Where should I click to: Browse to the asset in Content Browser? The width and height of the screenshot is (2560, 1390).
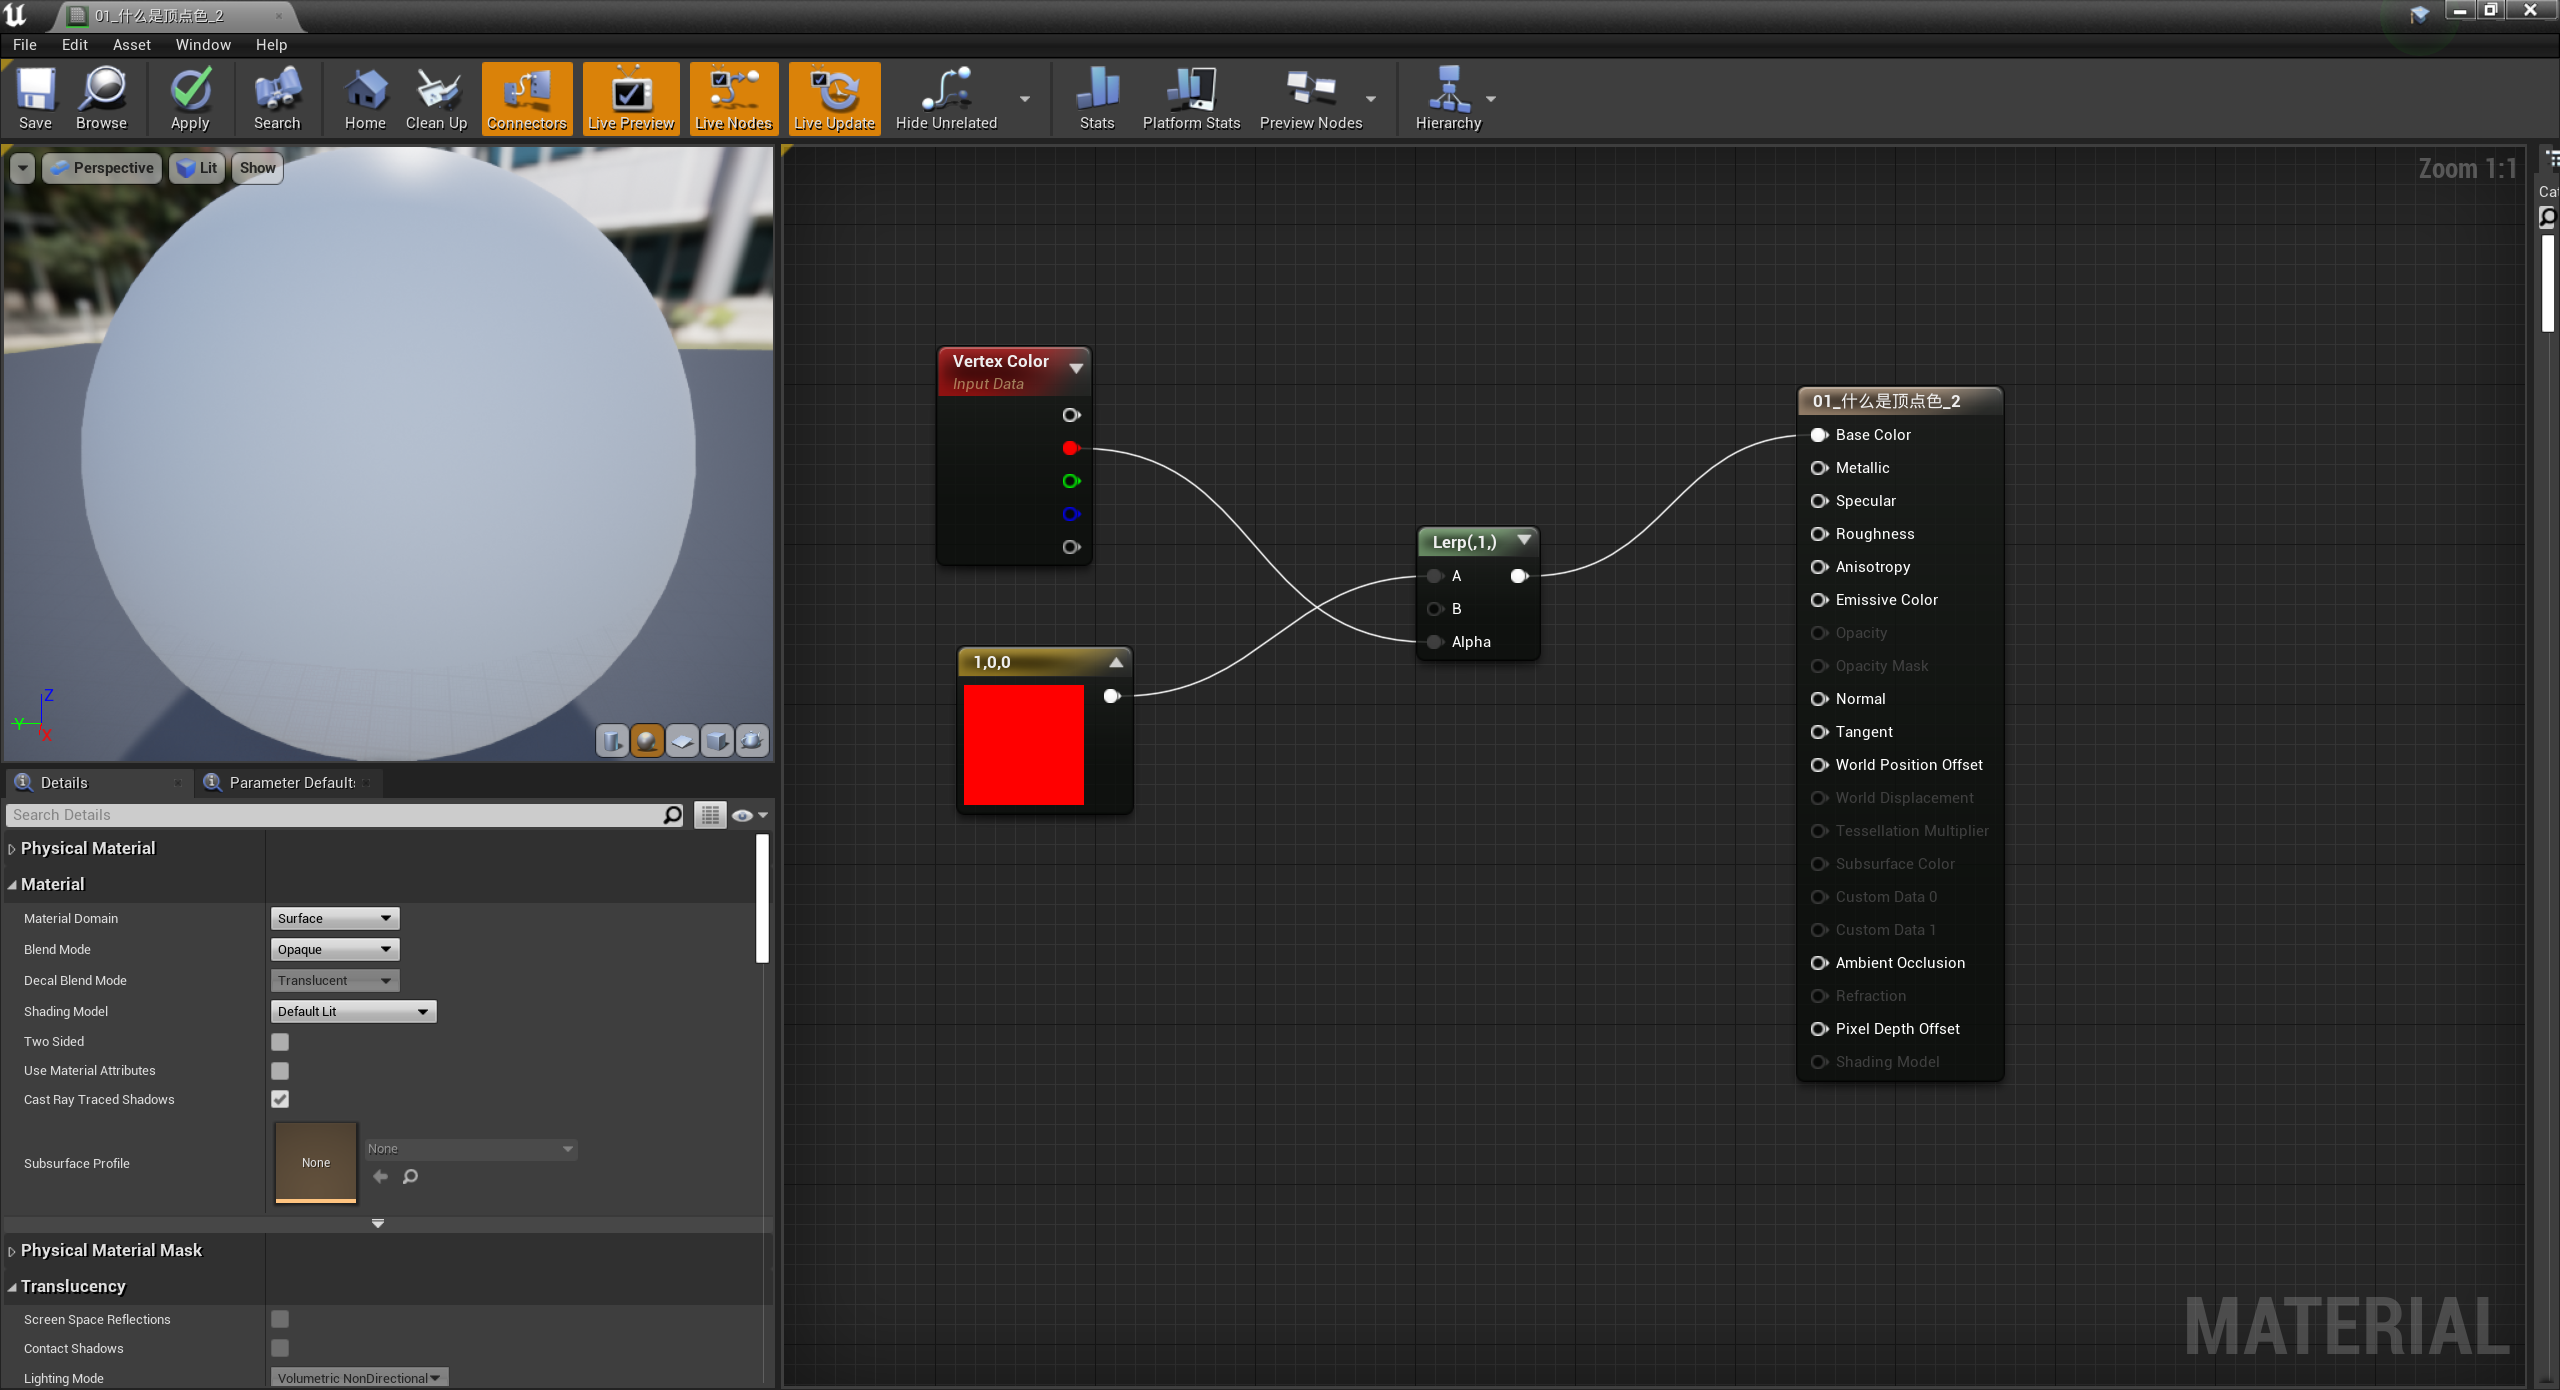click(x=100, y=98)
